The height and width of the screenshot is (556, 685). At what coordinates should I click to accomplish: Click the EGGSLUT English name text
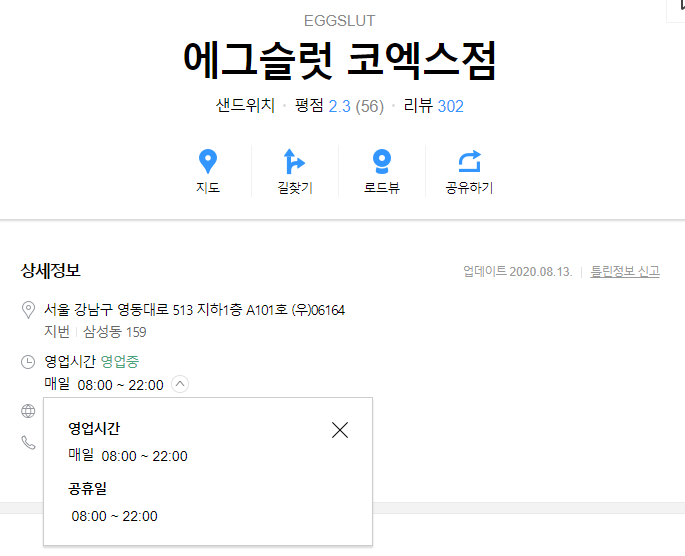click(339, 21)
